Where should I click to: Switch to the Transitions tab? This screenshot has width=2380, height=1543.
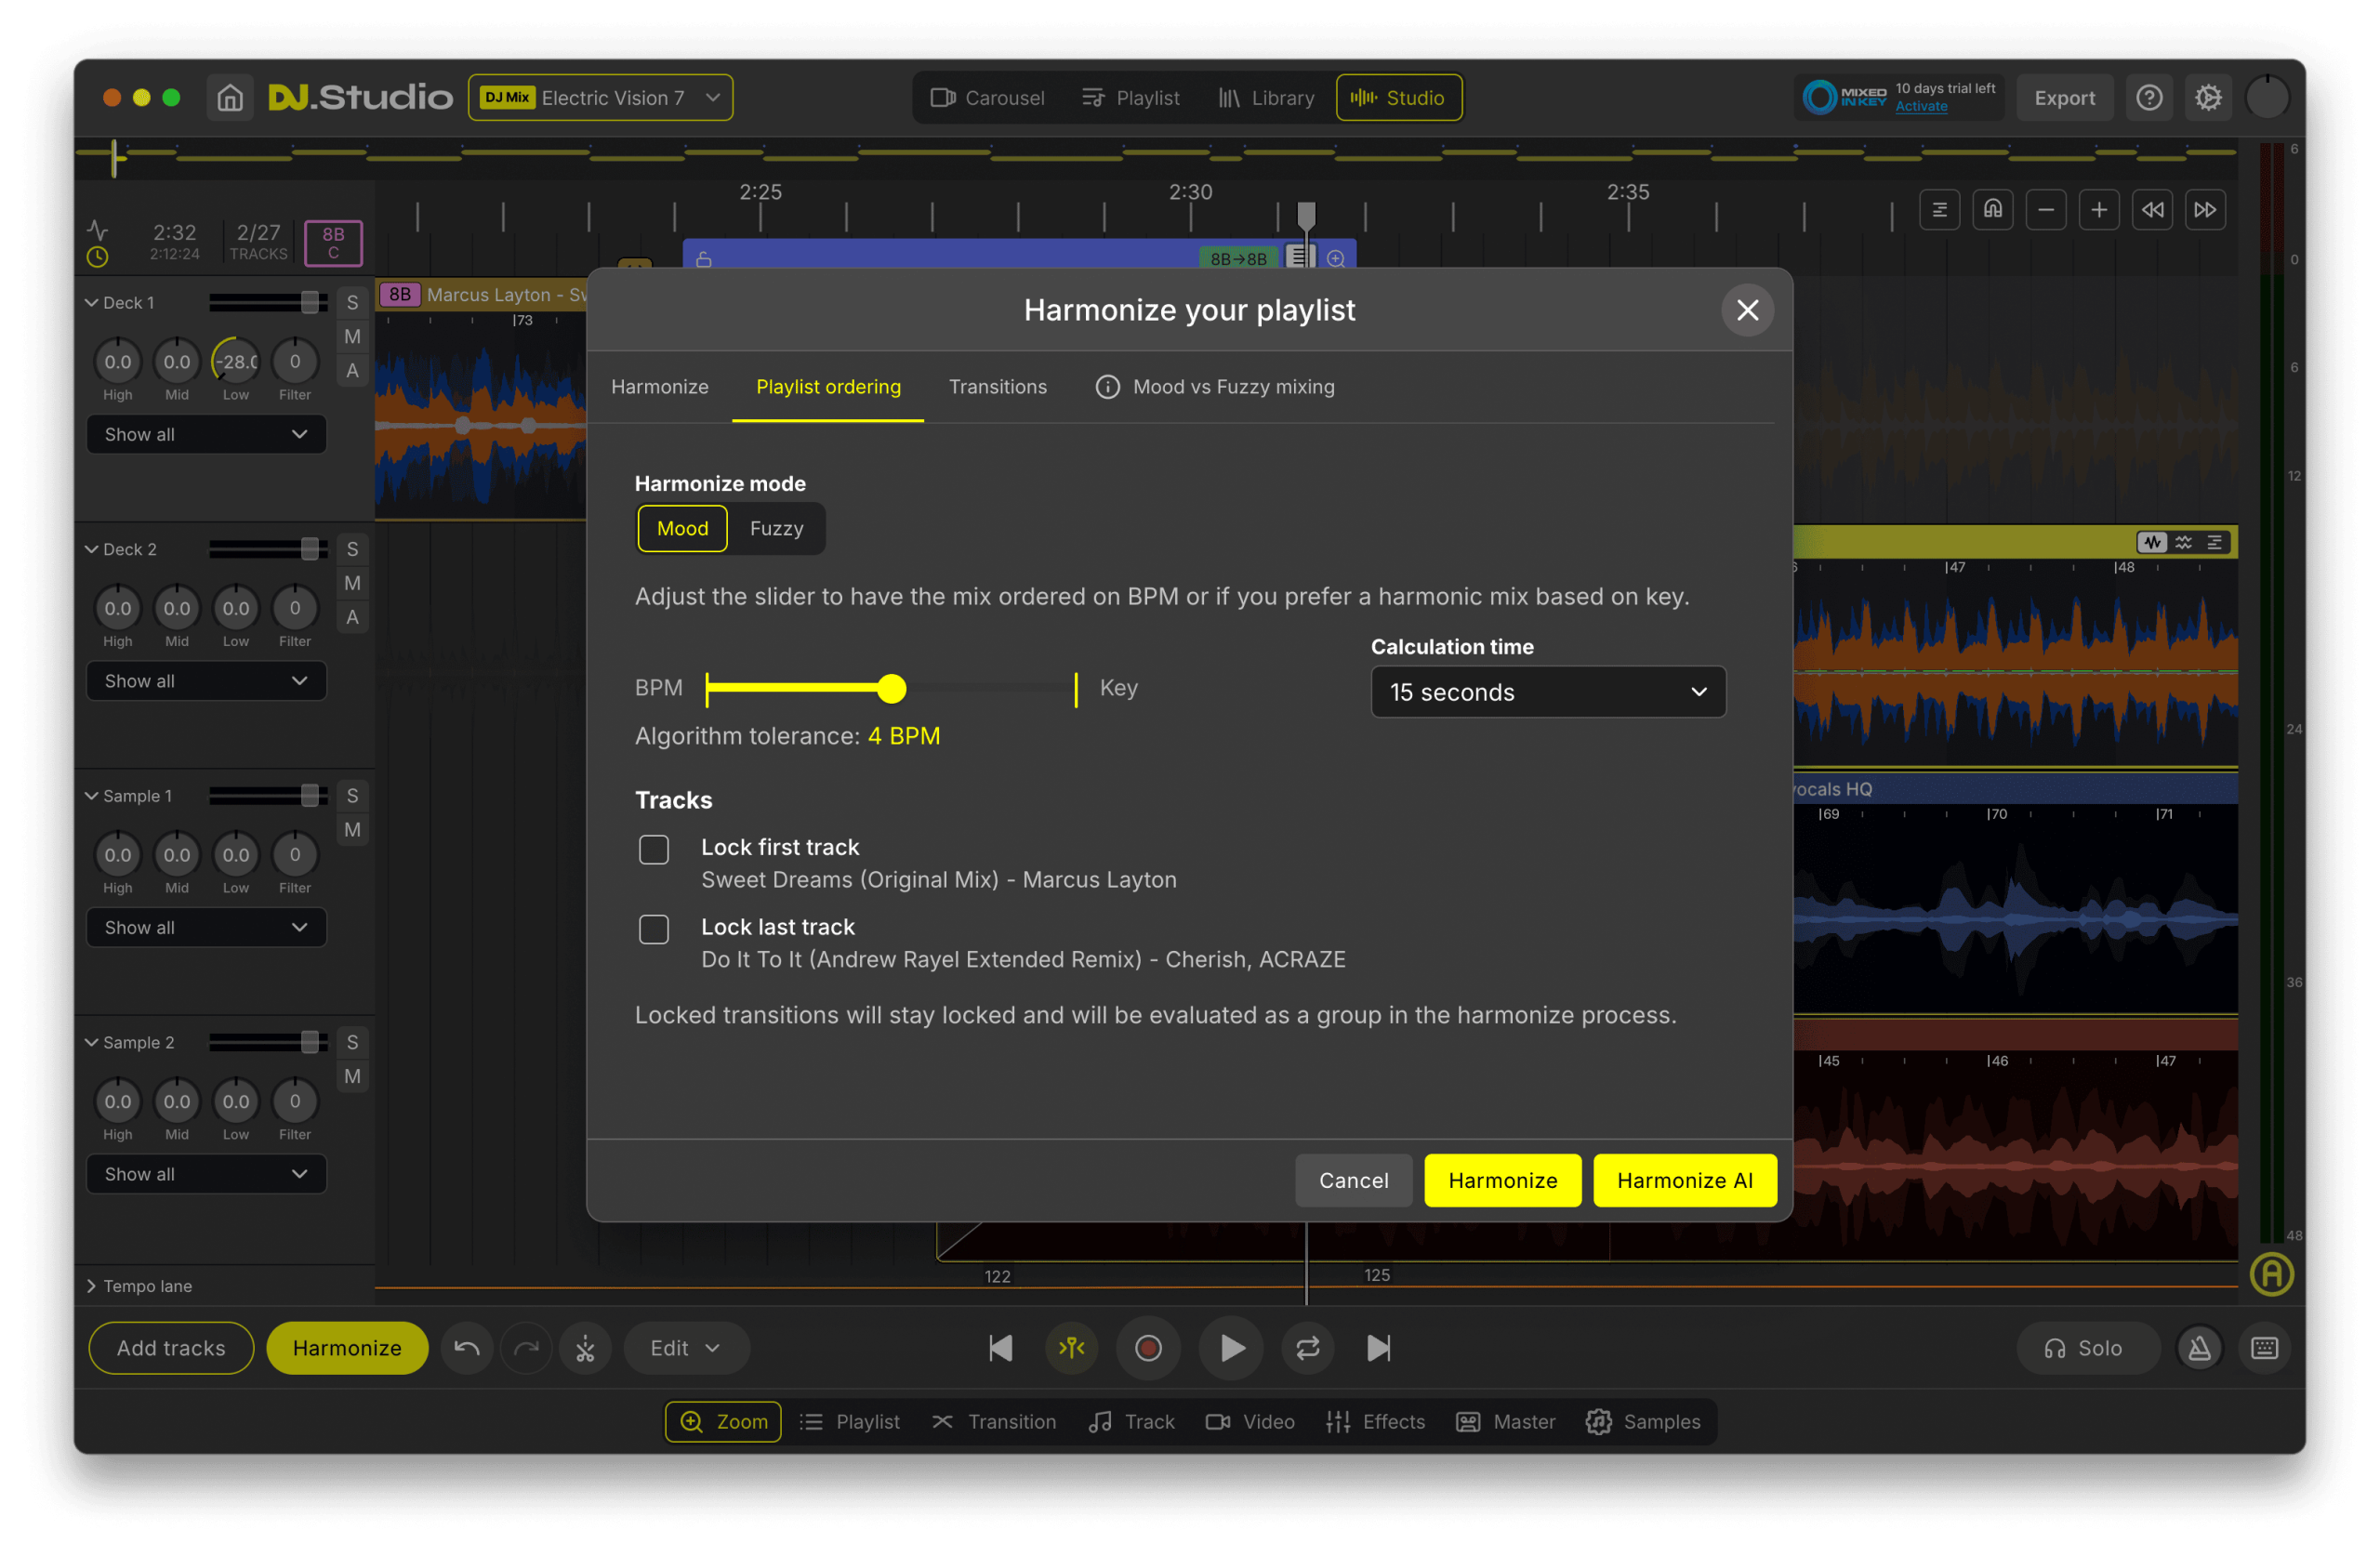[x=997, y=387]
